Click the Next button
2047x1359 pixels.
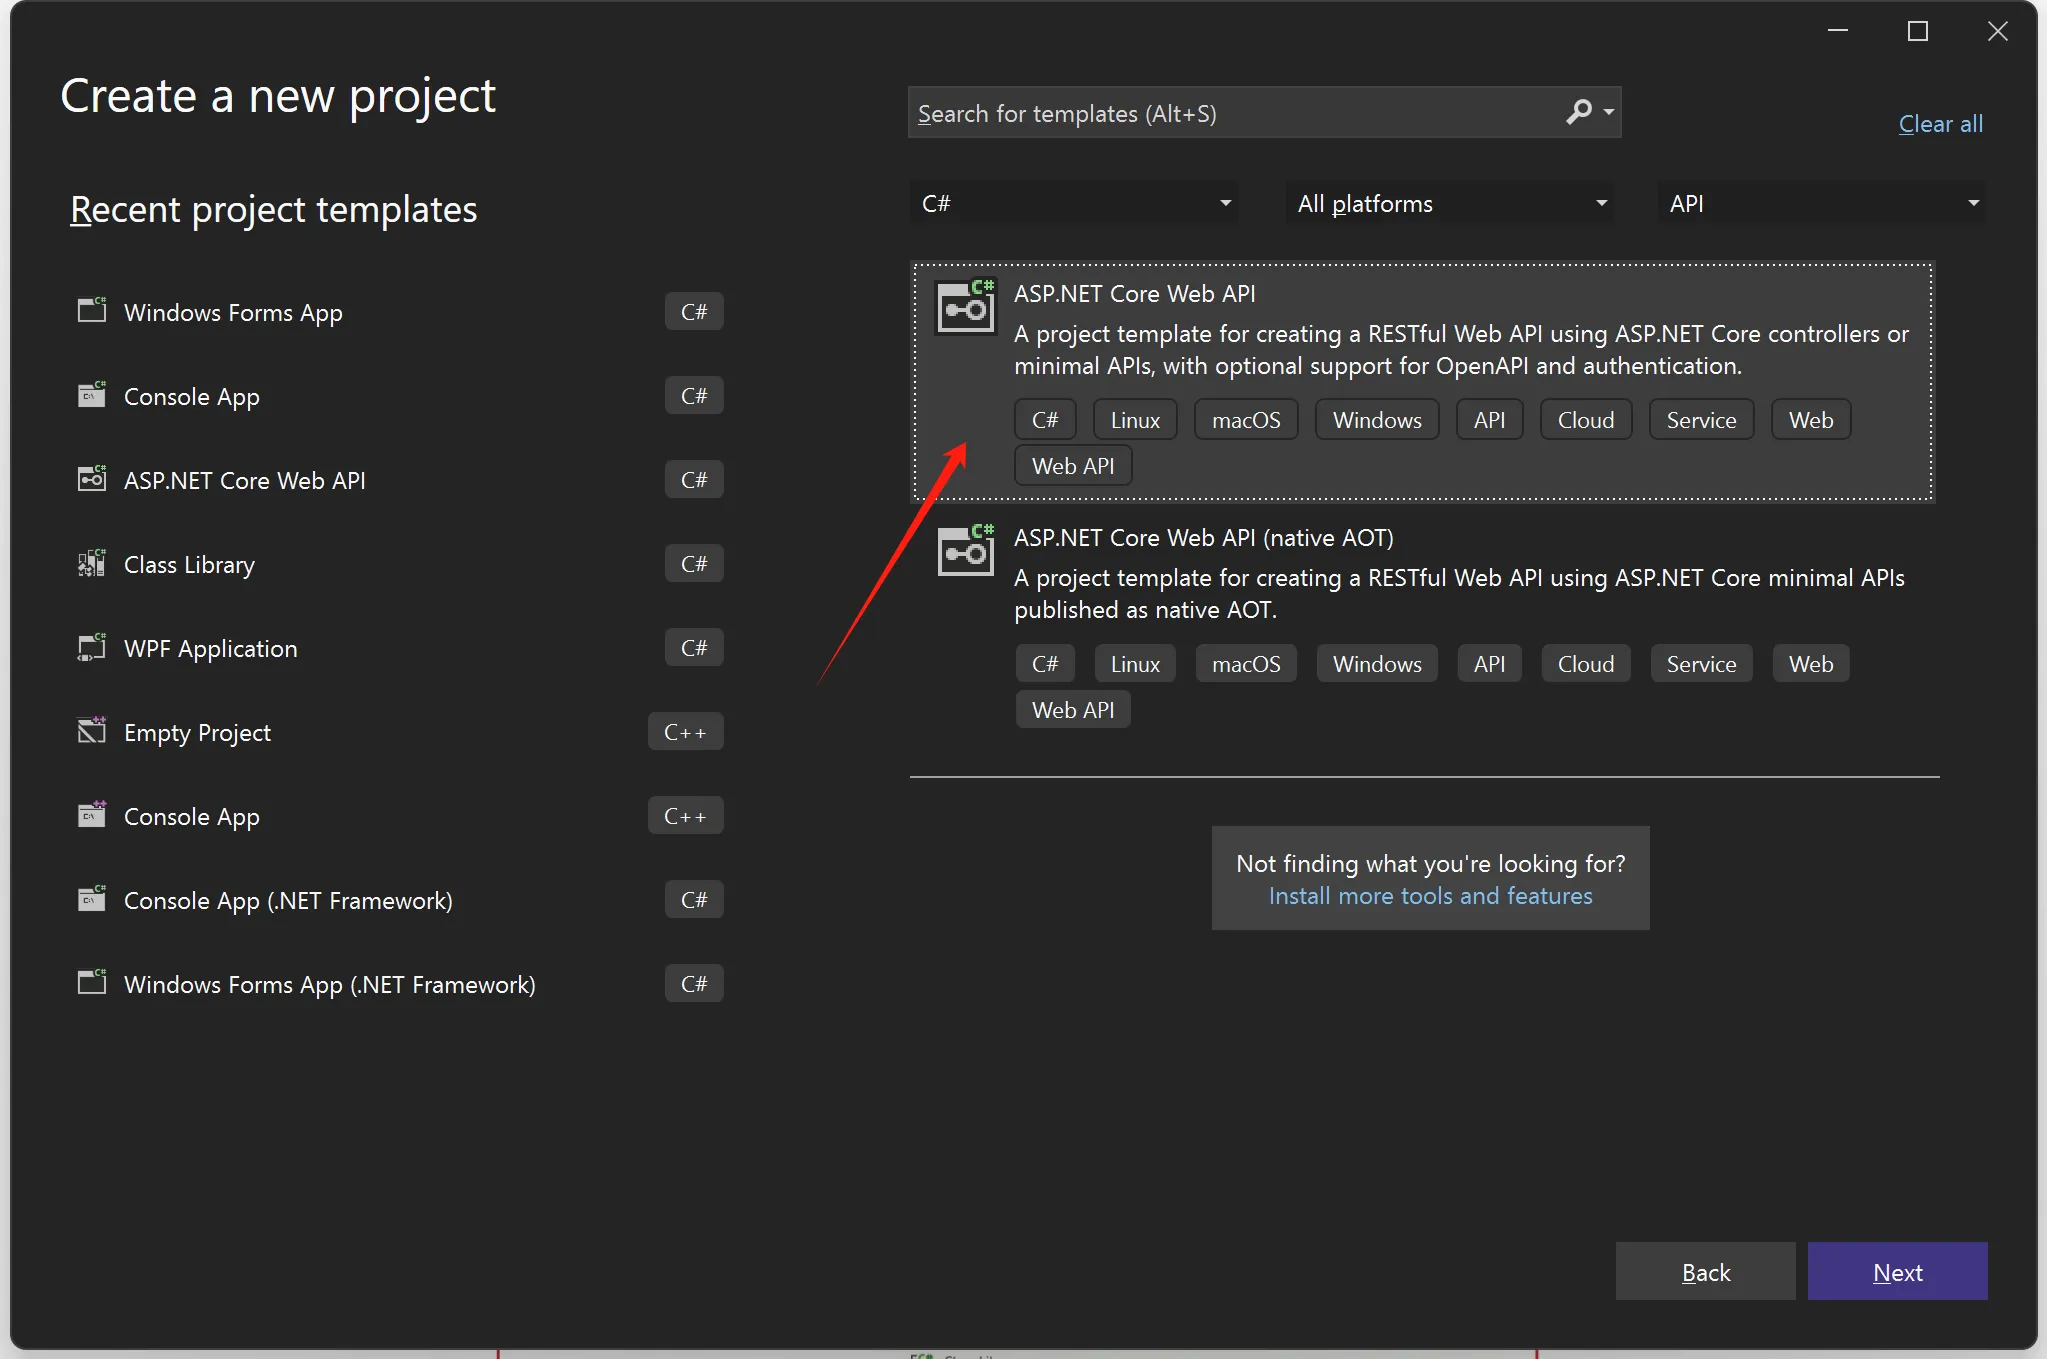pyautogui.click(x=1897, y=1271)
